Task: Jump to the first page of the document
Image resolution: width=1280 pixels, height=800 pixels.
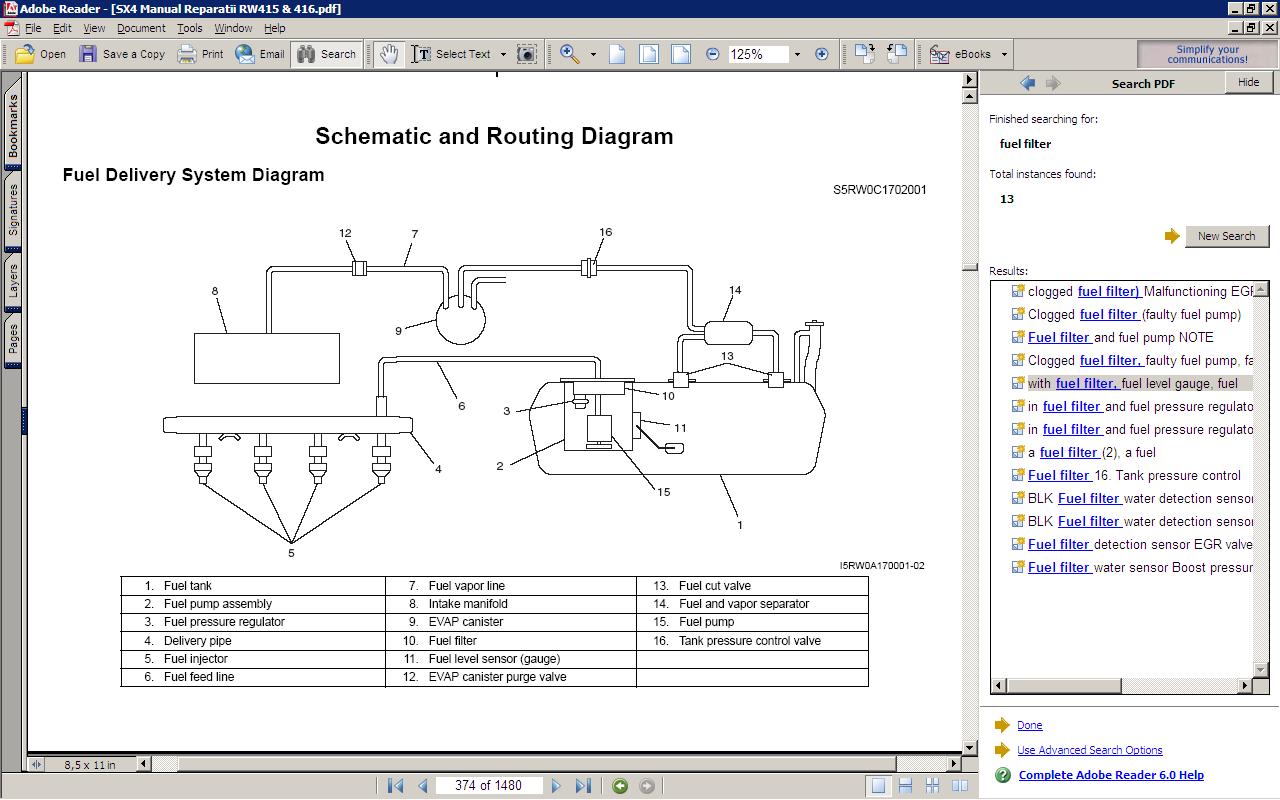Action: (395, 786)
